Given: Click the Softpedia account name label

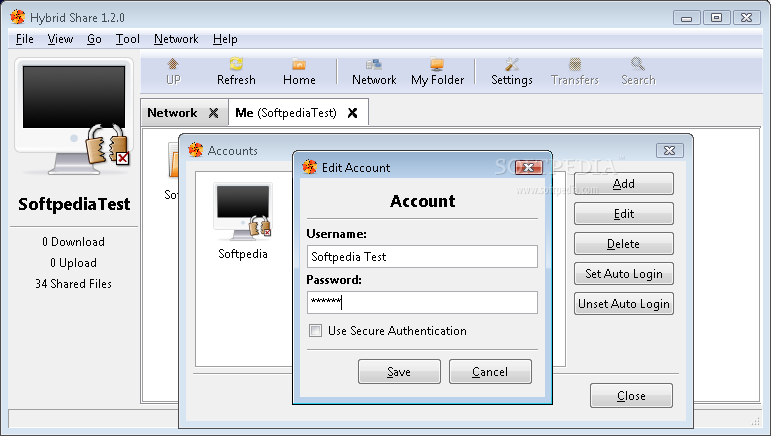Looking at the screenshot, I should (x=243, y=254).
